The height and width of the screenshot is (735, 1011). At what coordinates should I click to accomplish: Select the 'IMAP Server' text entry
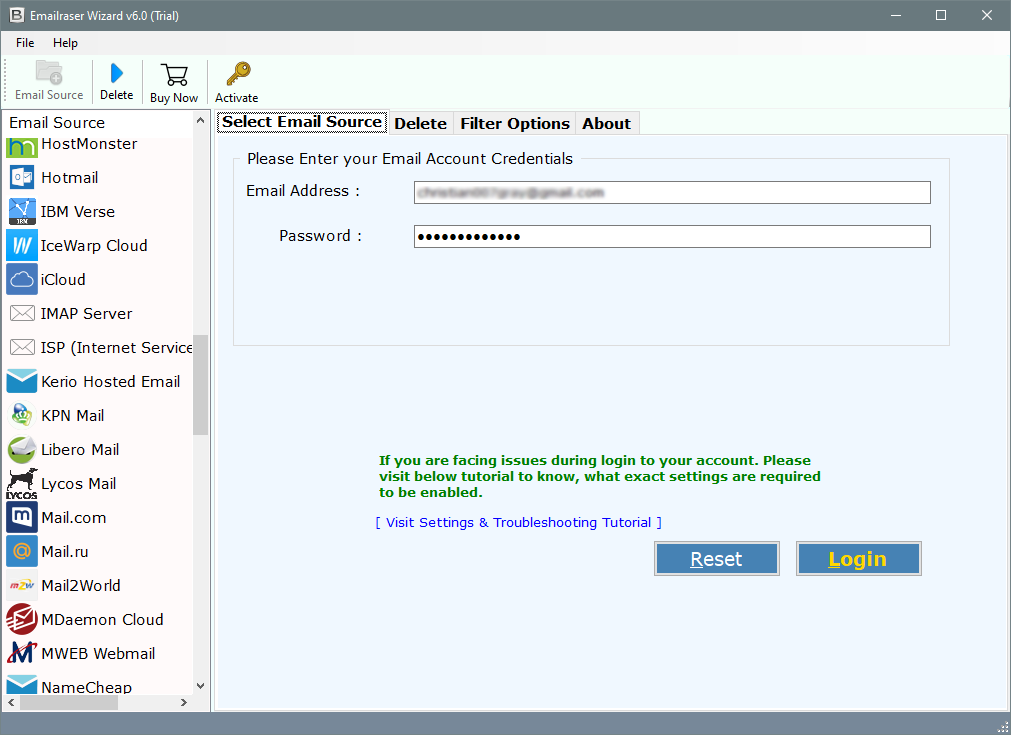pyautogui.click(x=86, y=313)
